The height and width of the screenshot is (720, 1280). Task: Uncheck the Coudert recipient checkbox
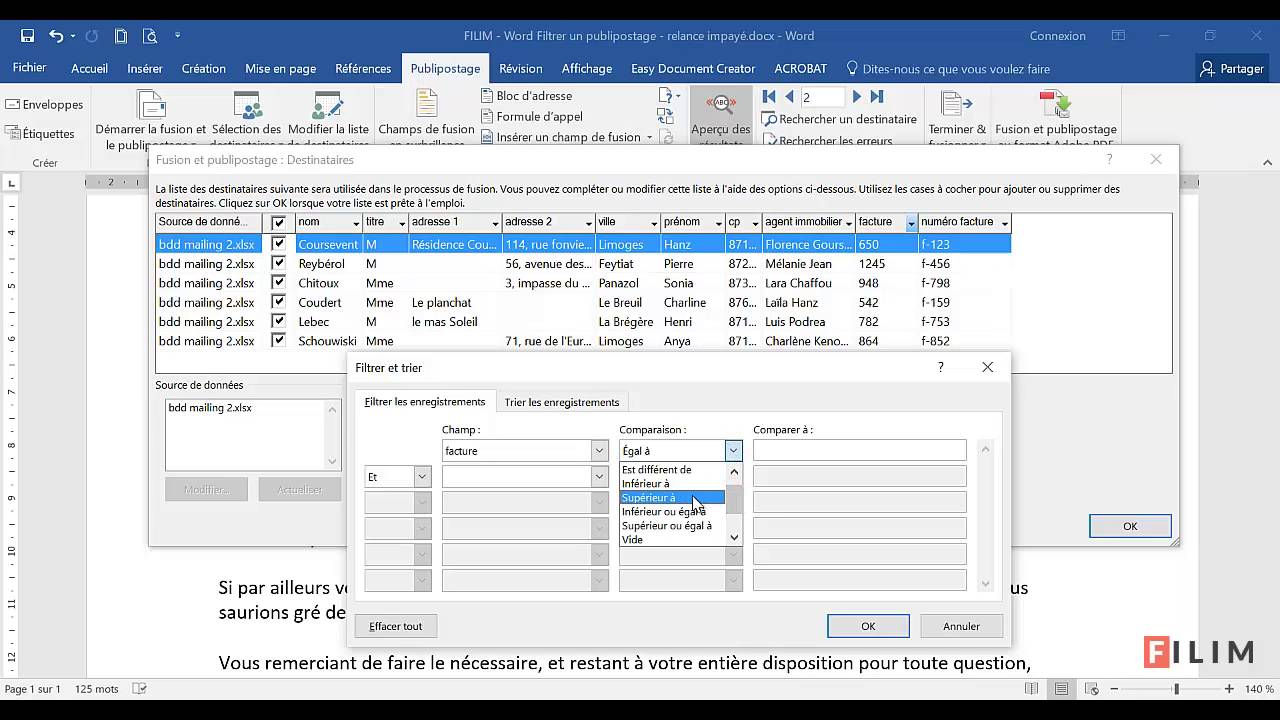278,302
